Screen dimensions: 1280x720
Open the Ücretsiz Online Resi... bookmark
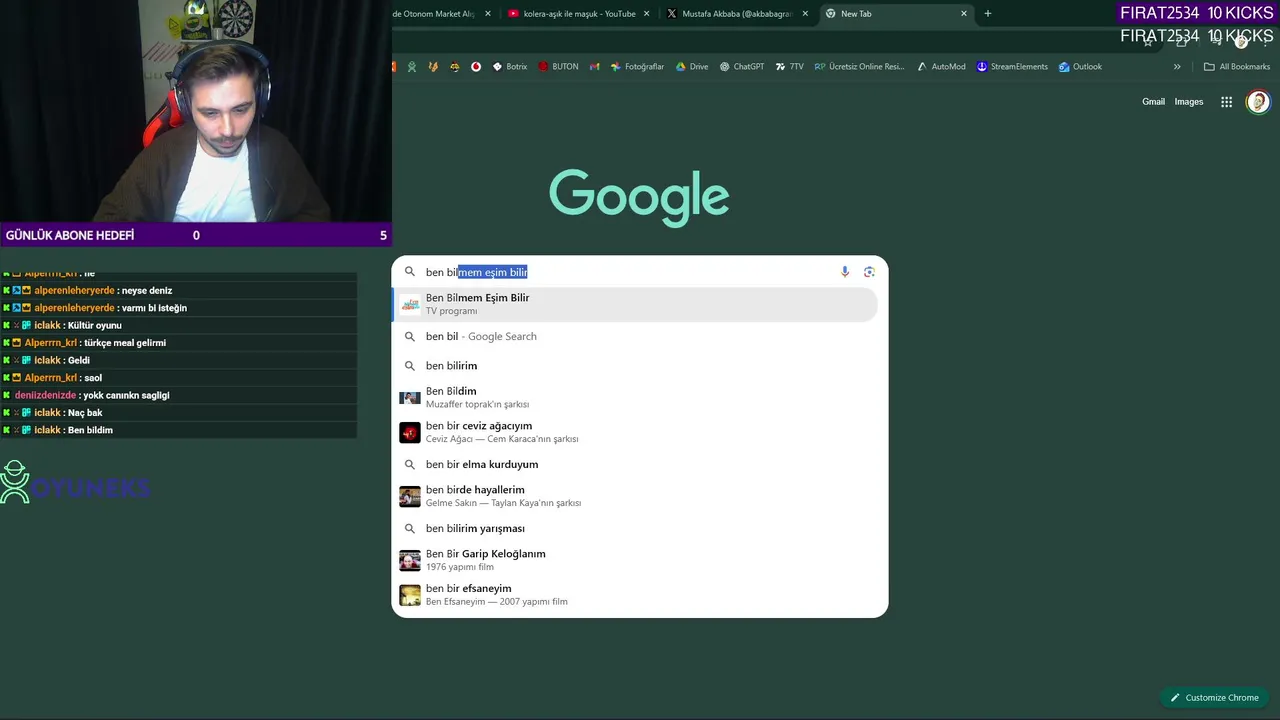[859, 67]
